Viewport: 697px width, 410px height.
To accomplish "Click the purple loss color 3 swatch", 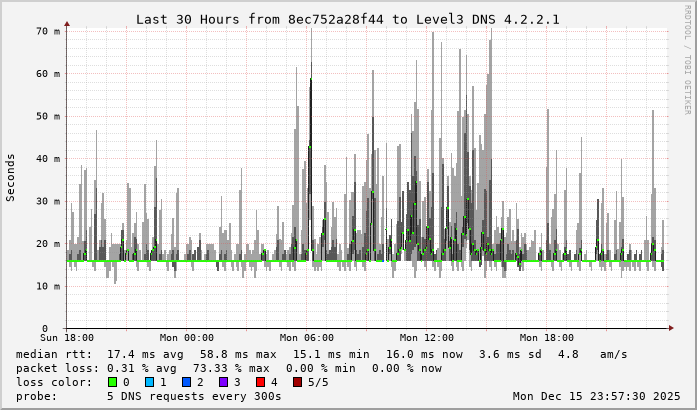I will click(222, 382).
